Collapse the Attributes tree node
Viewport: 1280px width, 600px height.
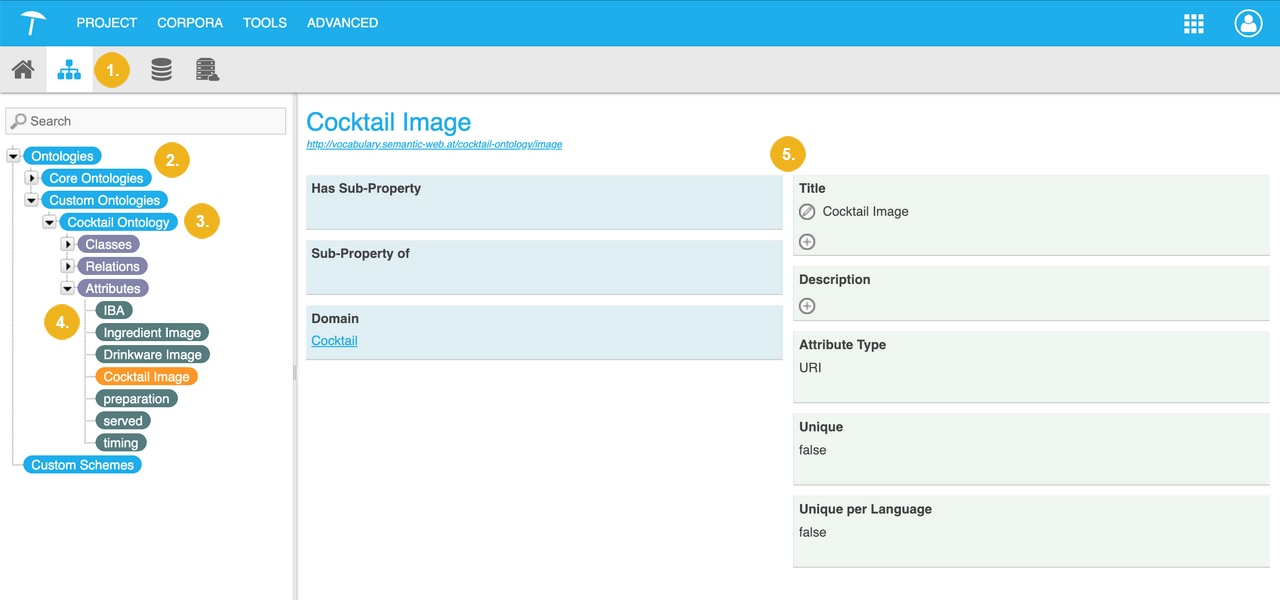point(68,288)
